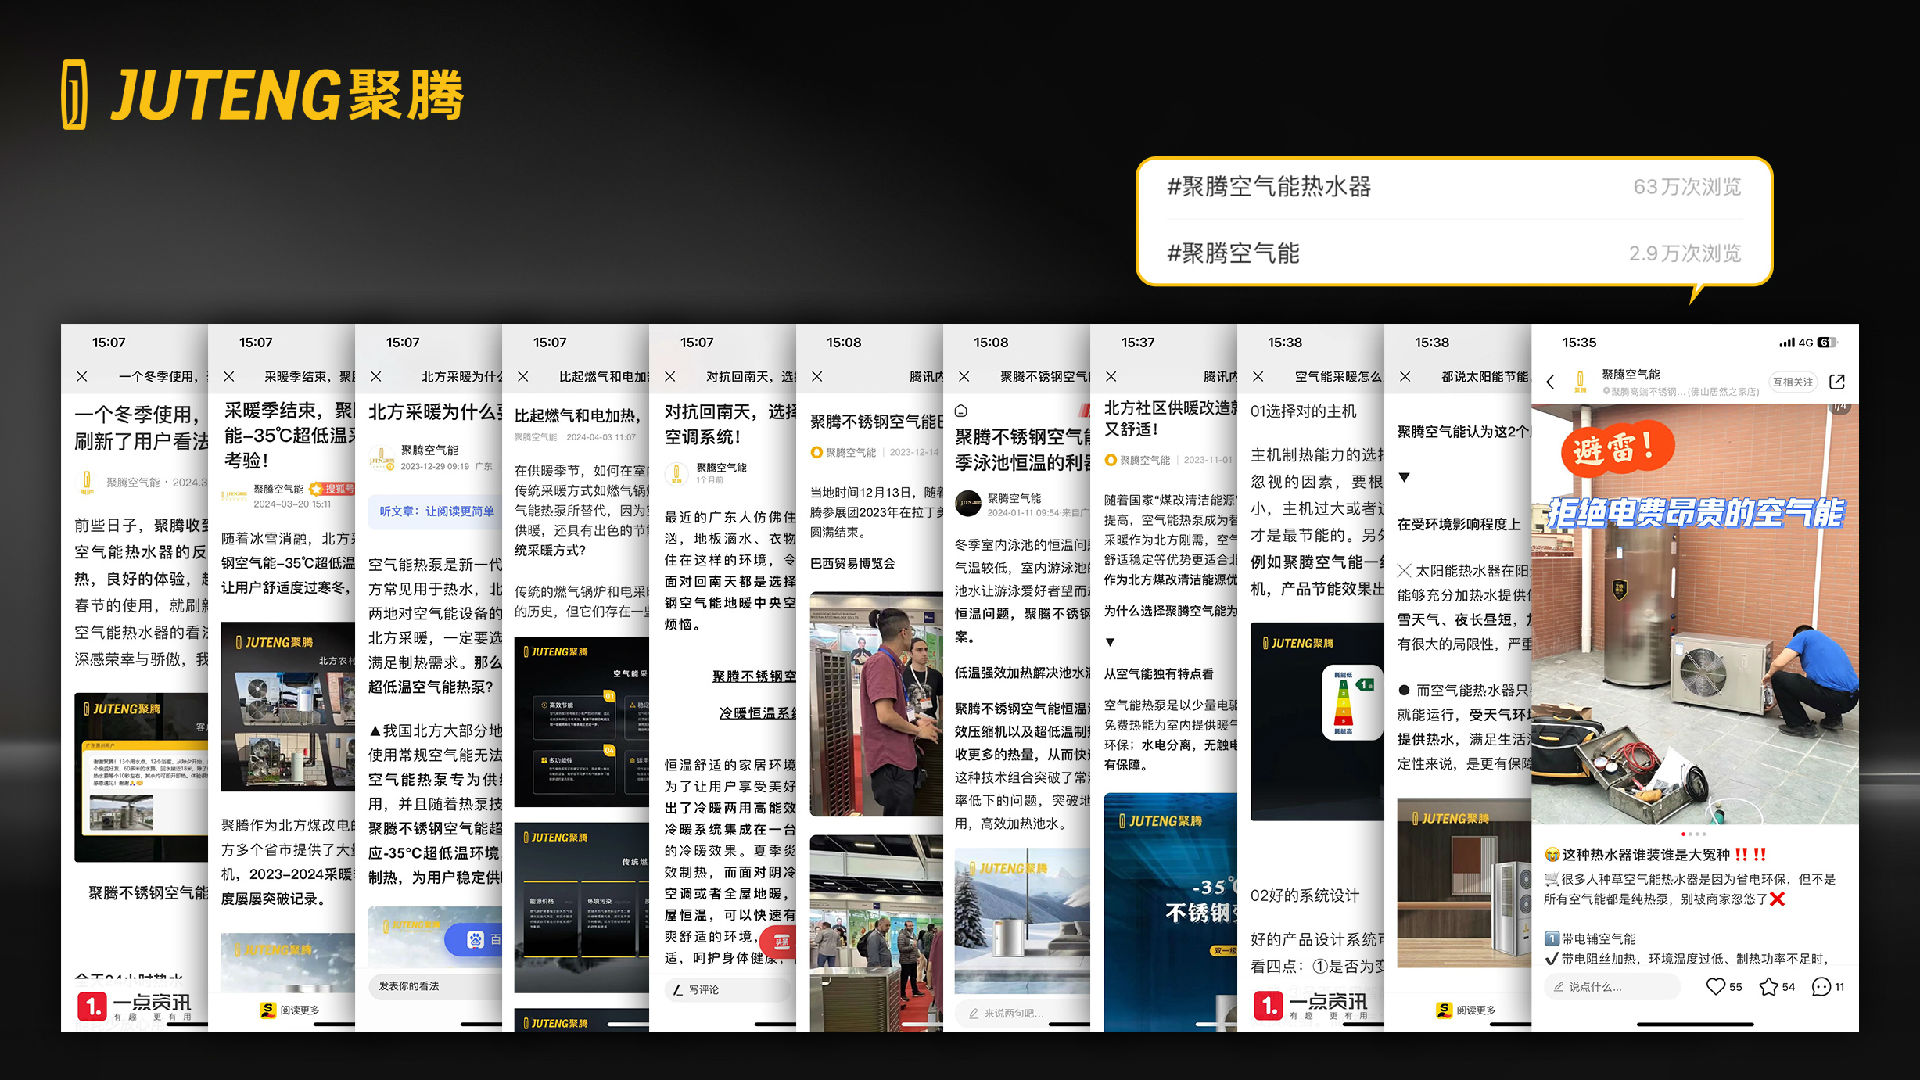This screenshot has width=1920, height=1080.
Task: Tap the '写评论' comment field
Action: [729, 990]
